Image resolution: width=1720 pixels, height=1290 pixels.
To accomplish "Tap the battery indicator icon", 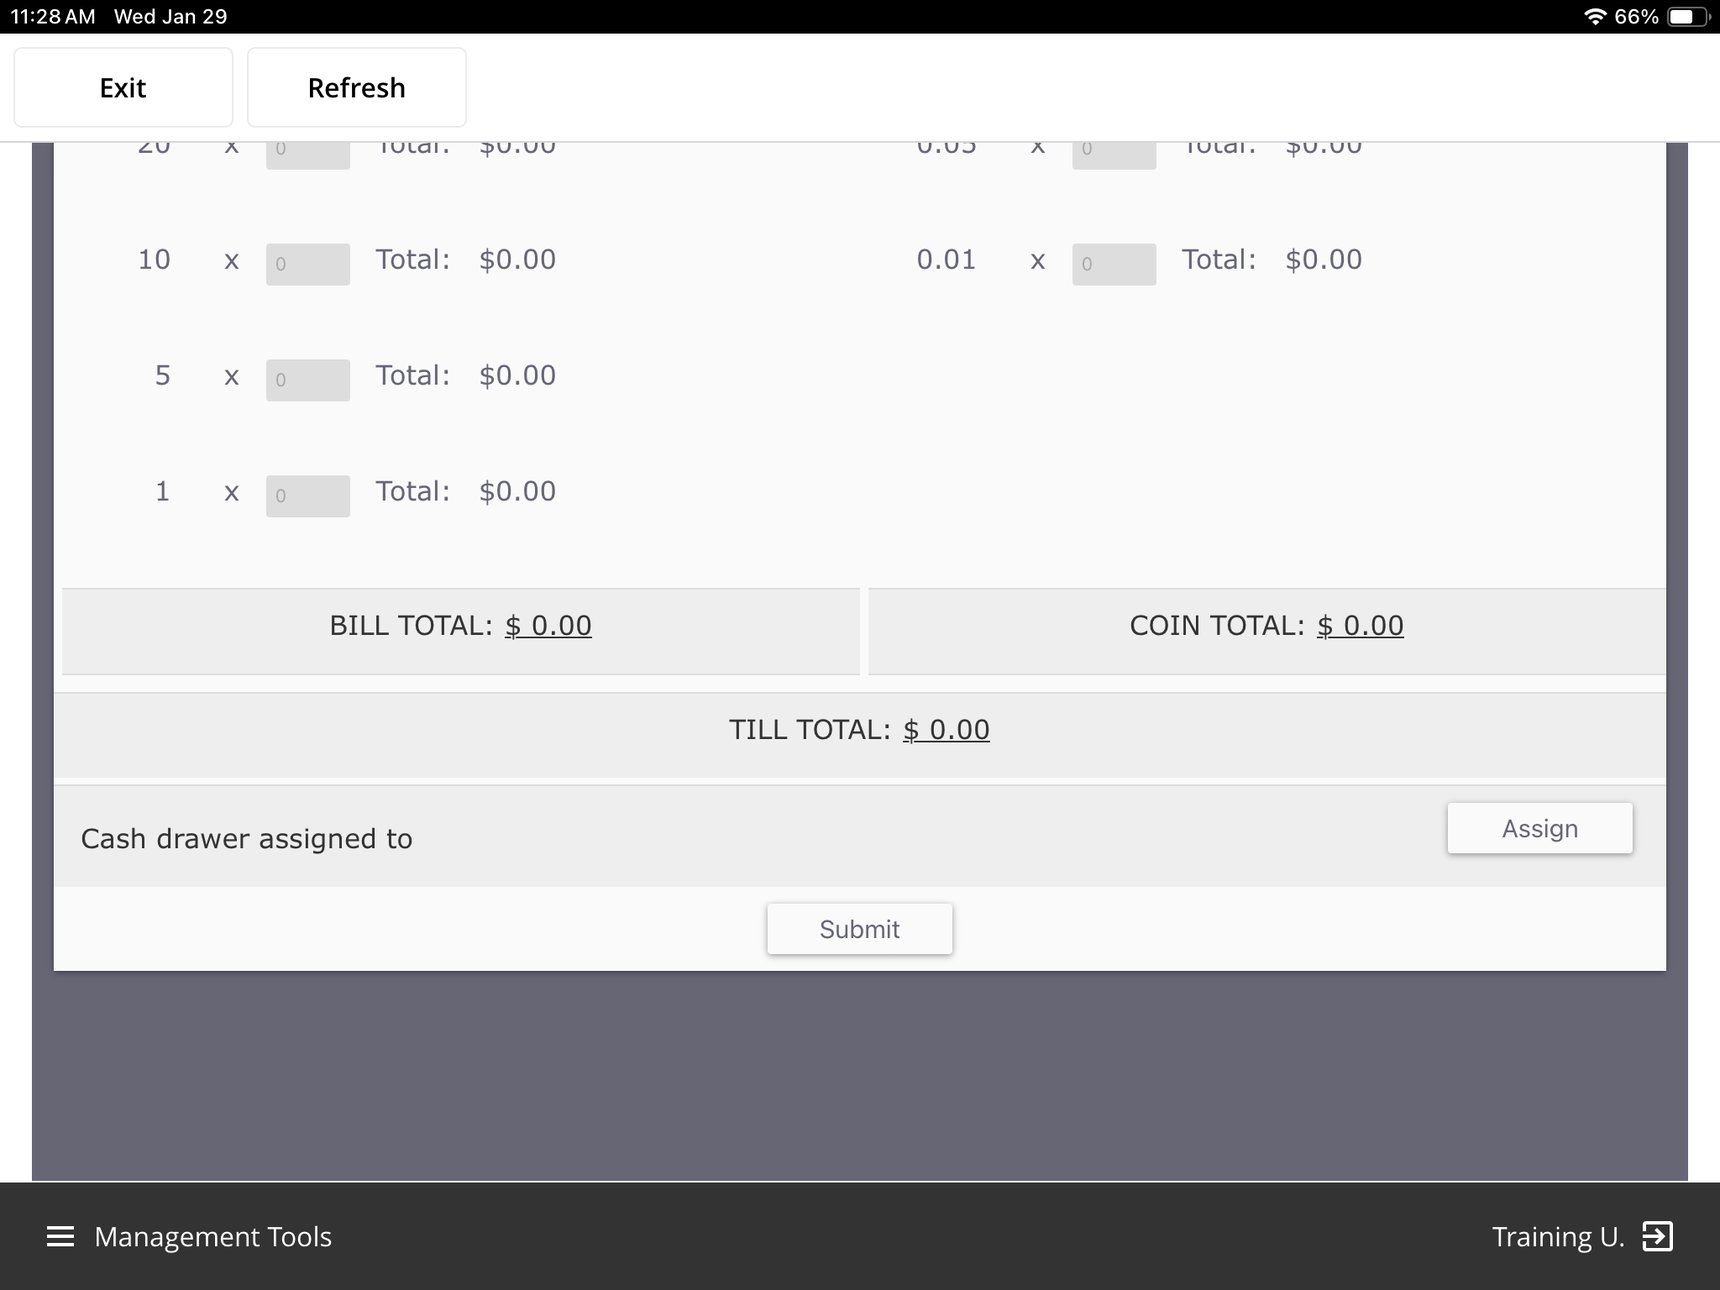I will [1690, 17].
